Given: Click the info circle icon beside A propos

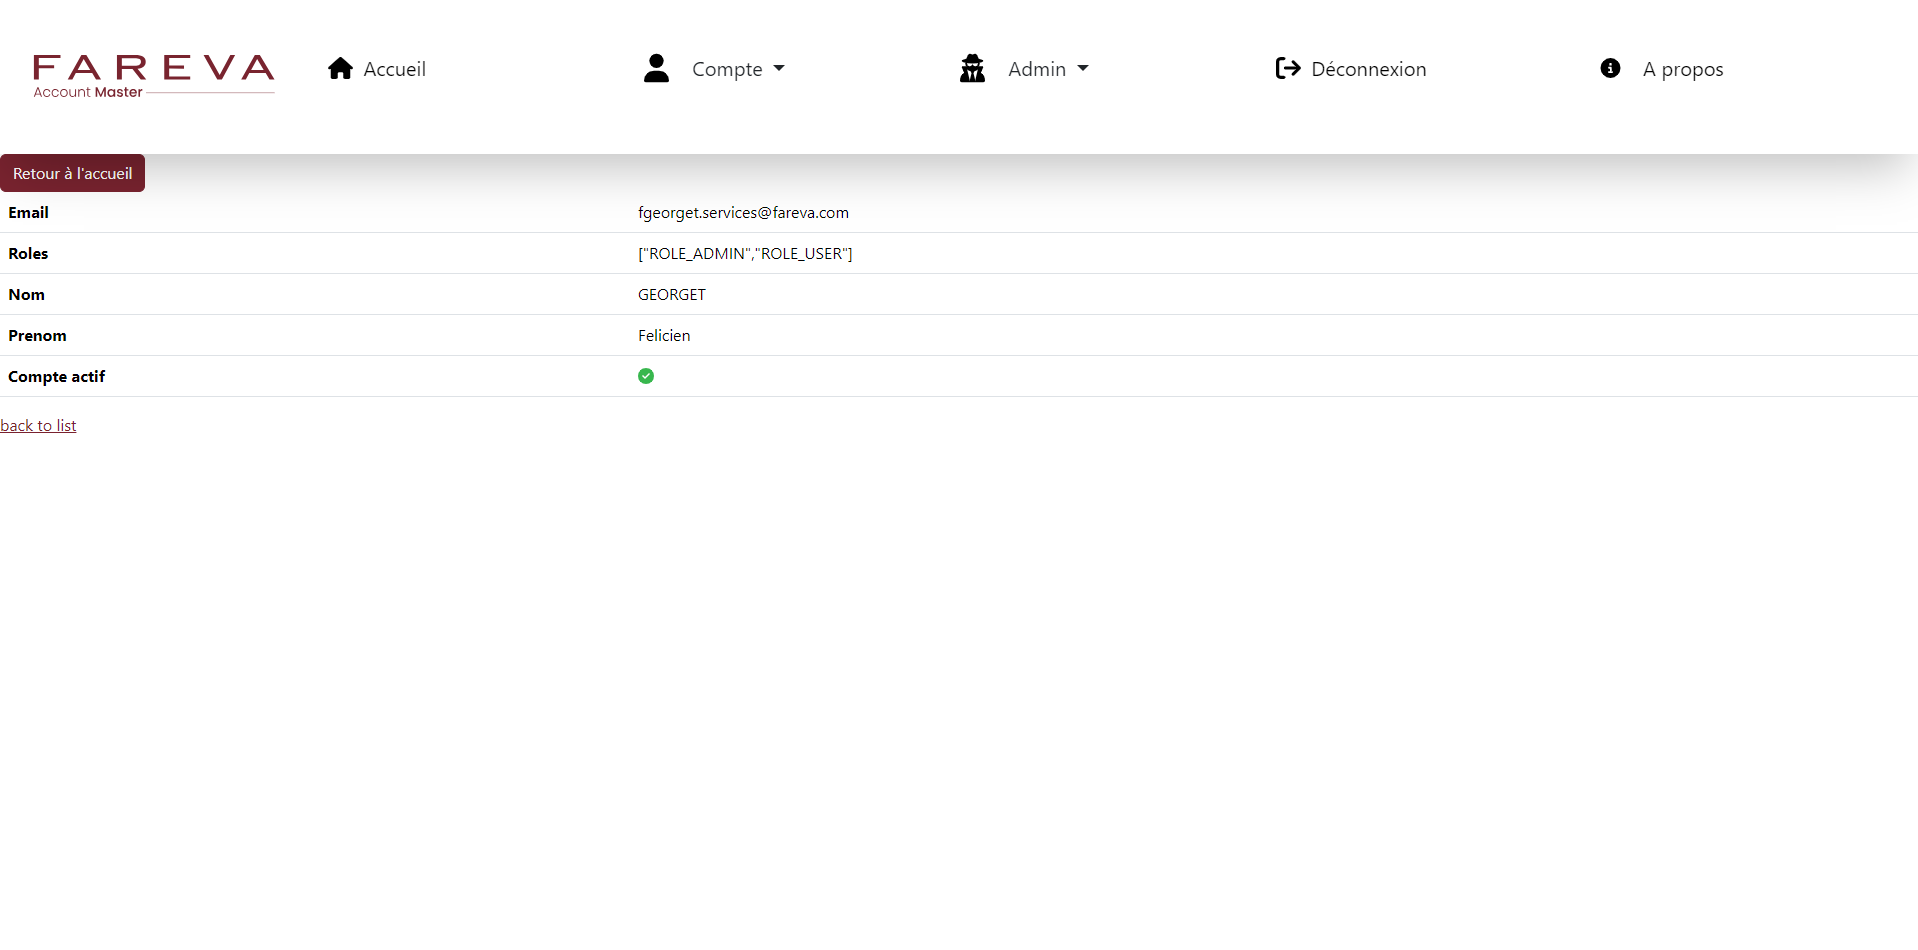Looking at the screenshot, I should tap(1610, 68).
